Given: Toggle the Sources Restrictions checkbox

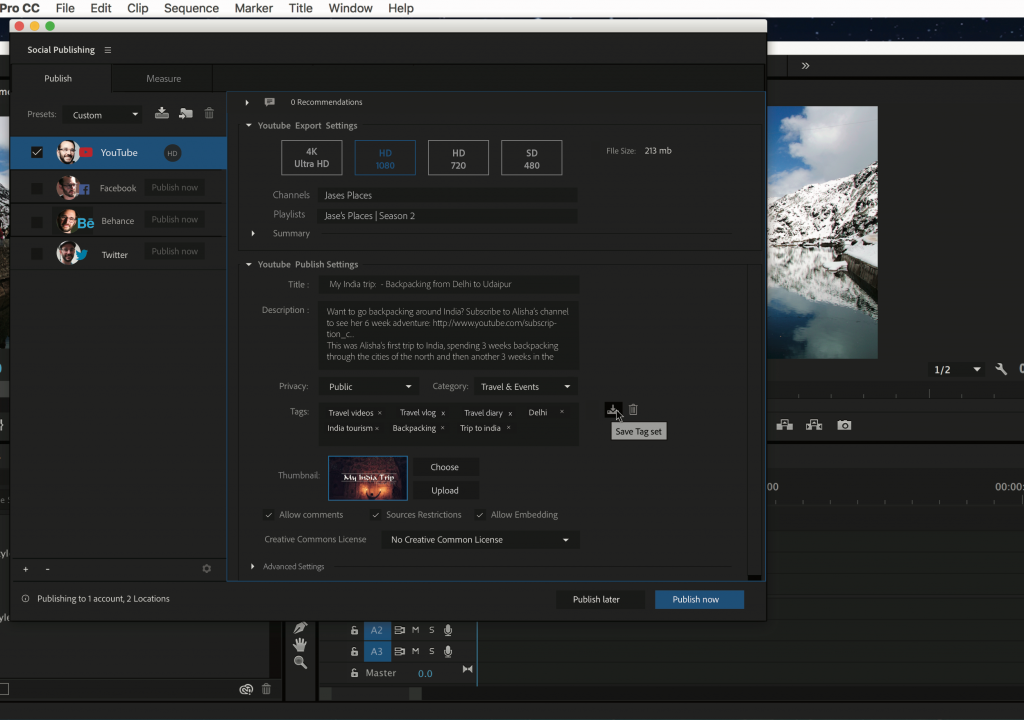Looking at the screenshot, I should [x=376, y=515].
